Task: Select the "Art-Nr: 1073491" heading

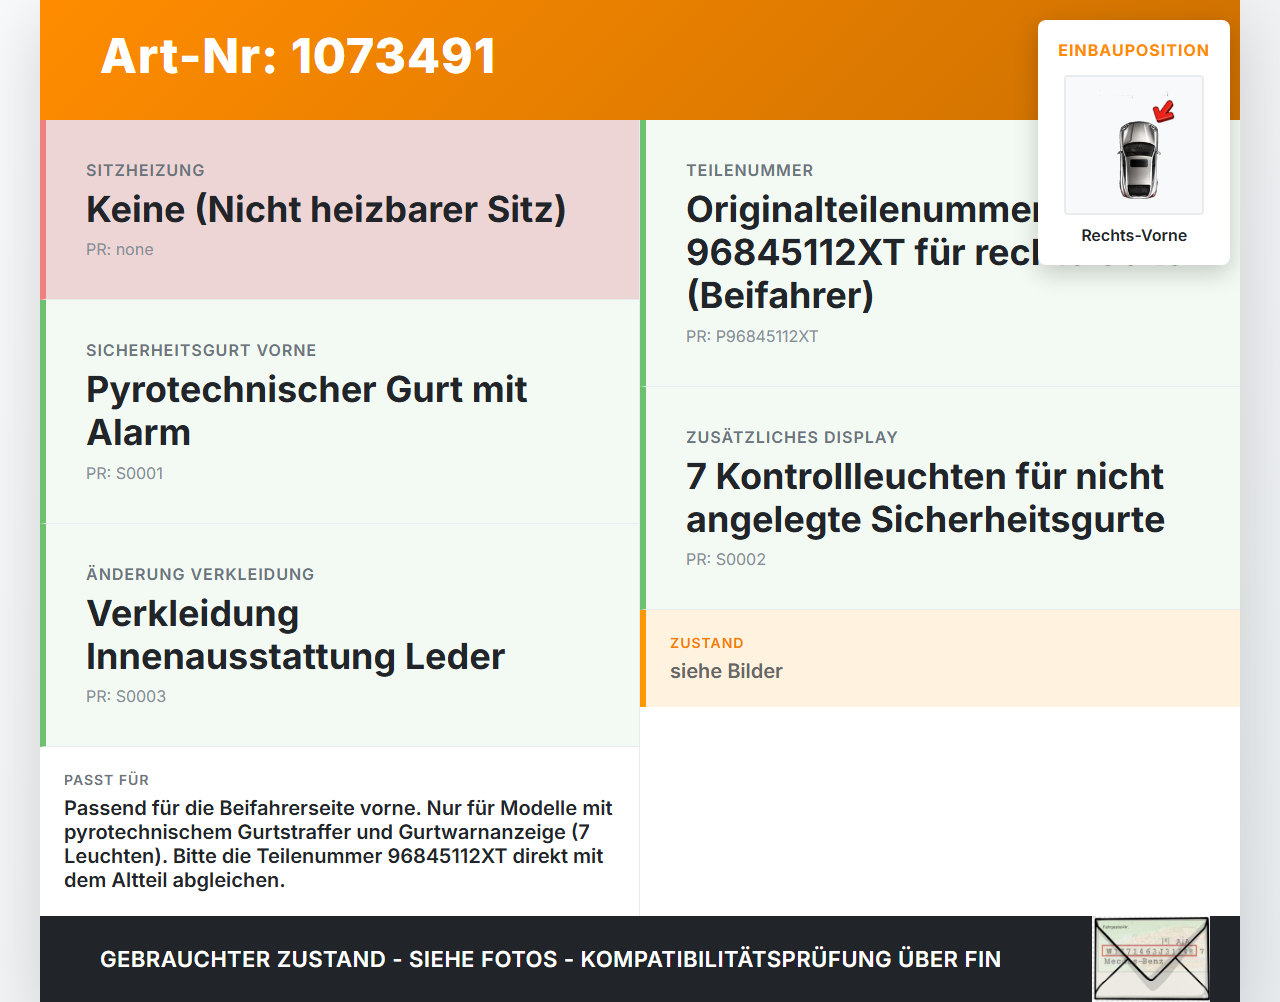Action: 298,56
